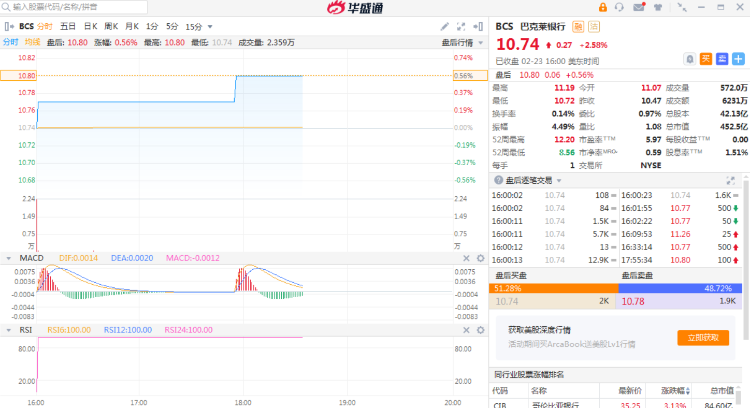Click after-hours bid price 10.74 row
This screenshot has height=408, width=750.
point(552,301)
